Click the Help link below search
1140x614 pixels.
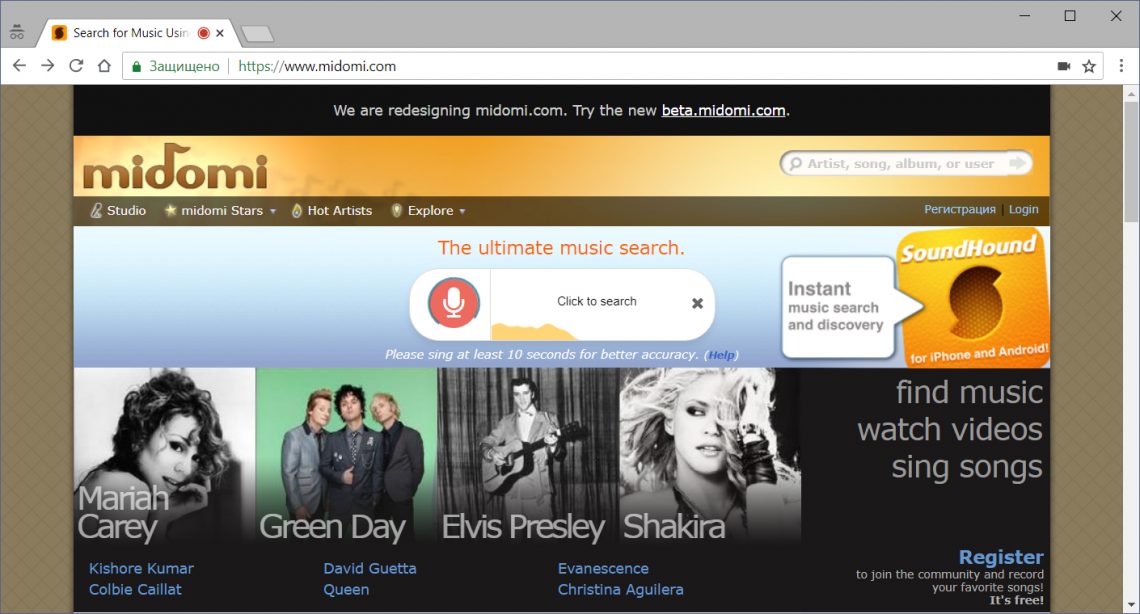coord(721,355)
